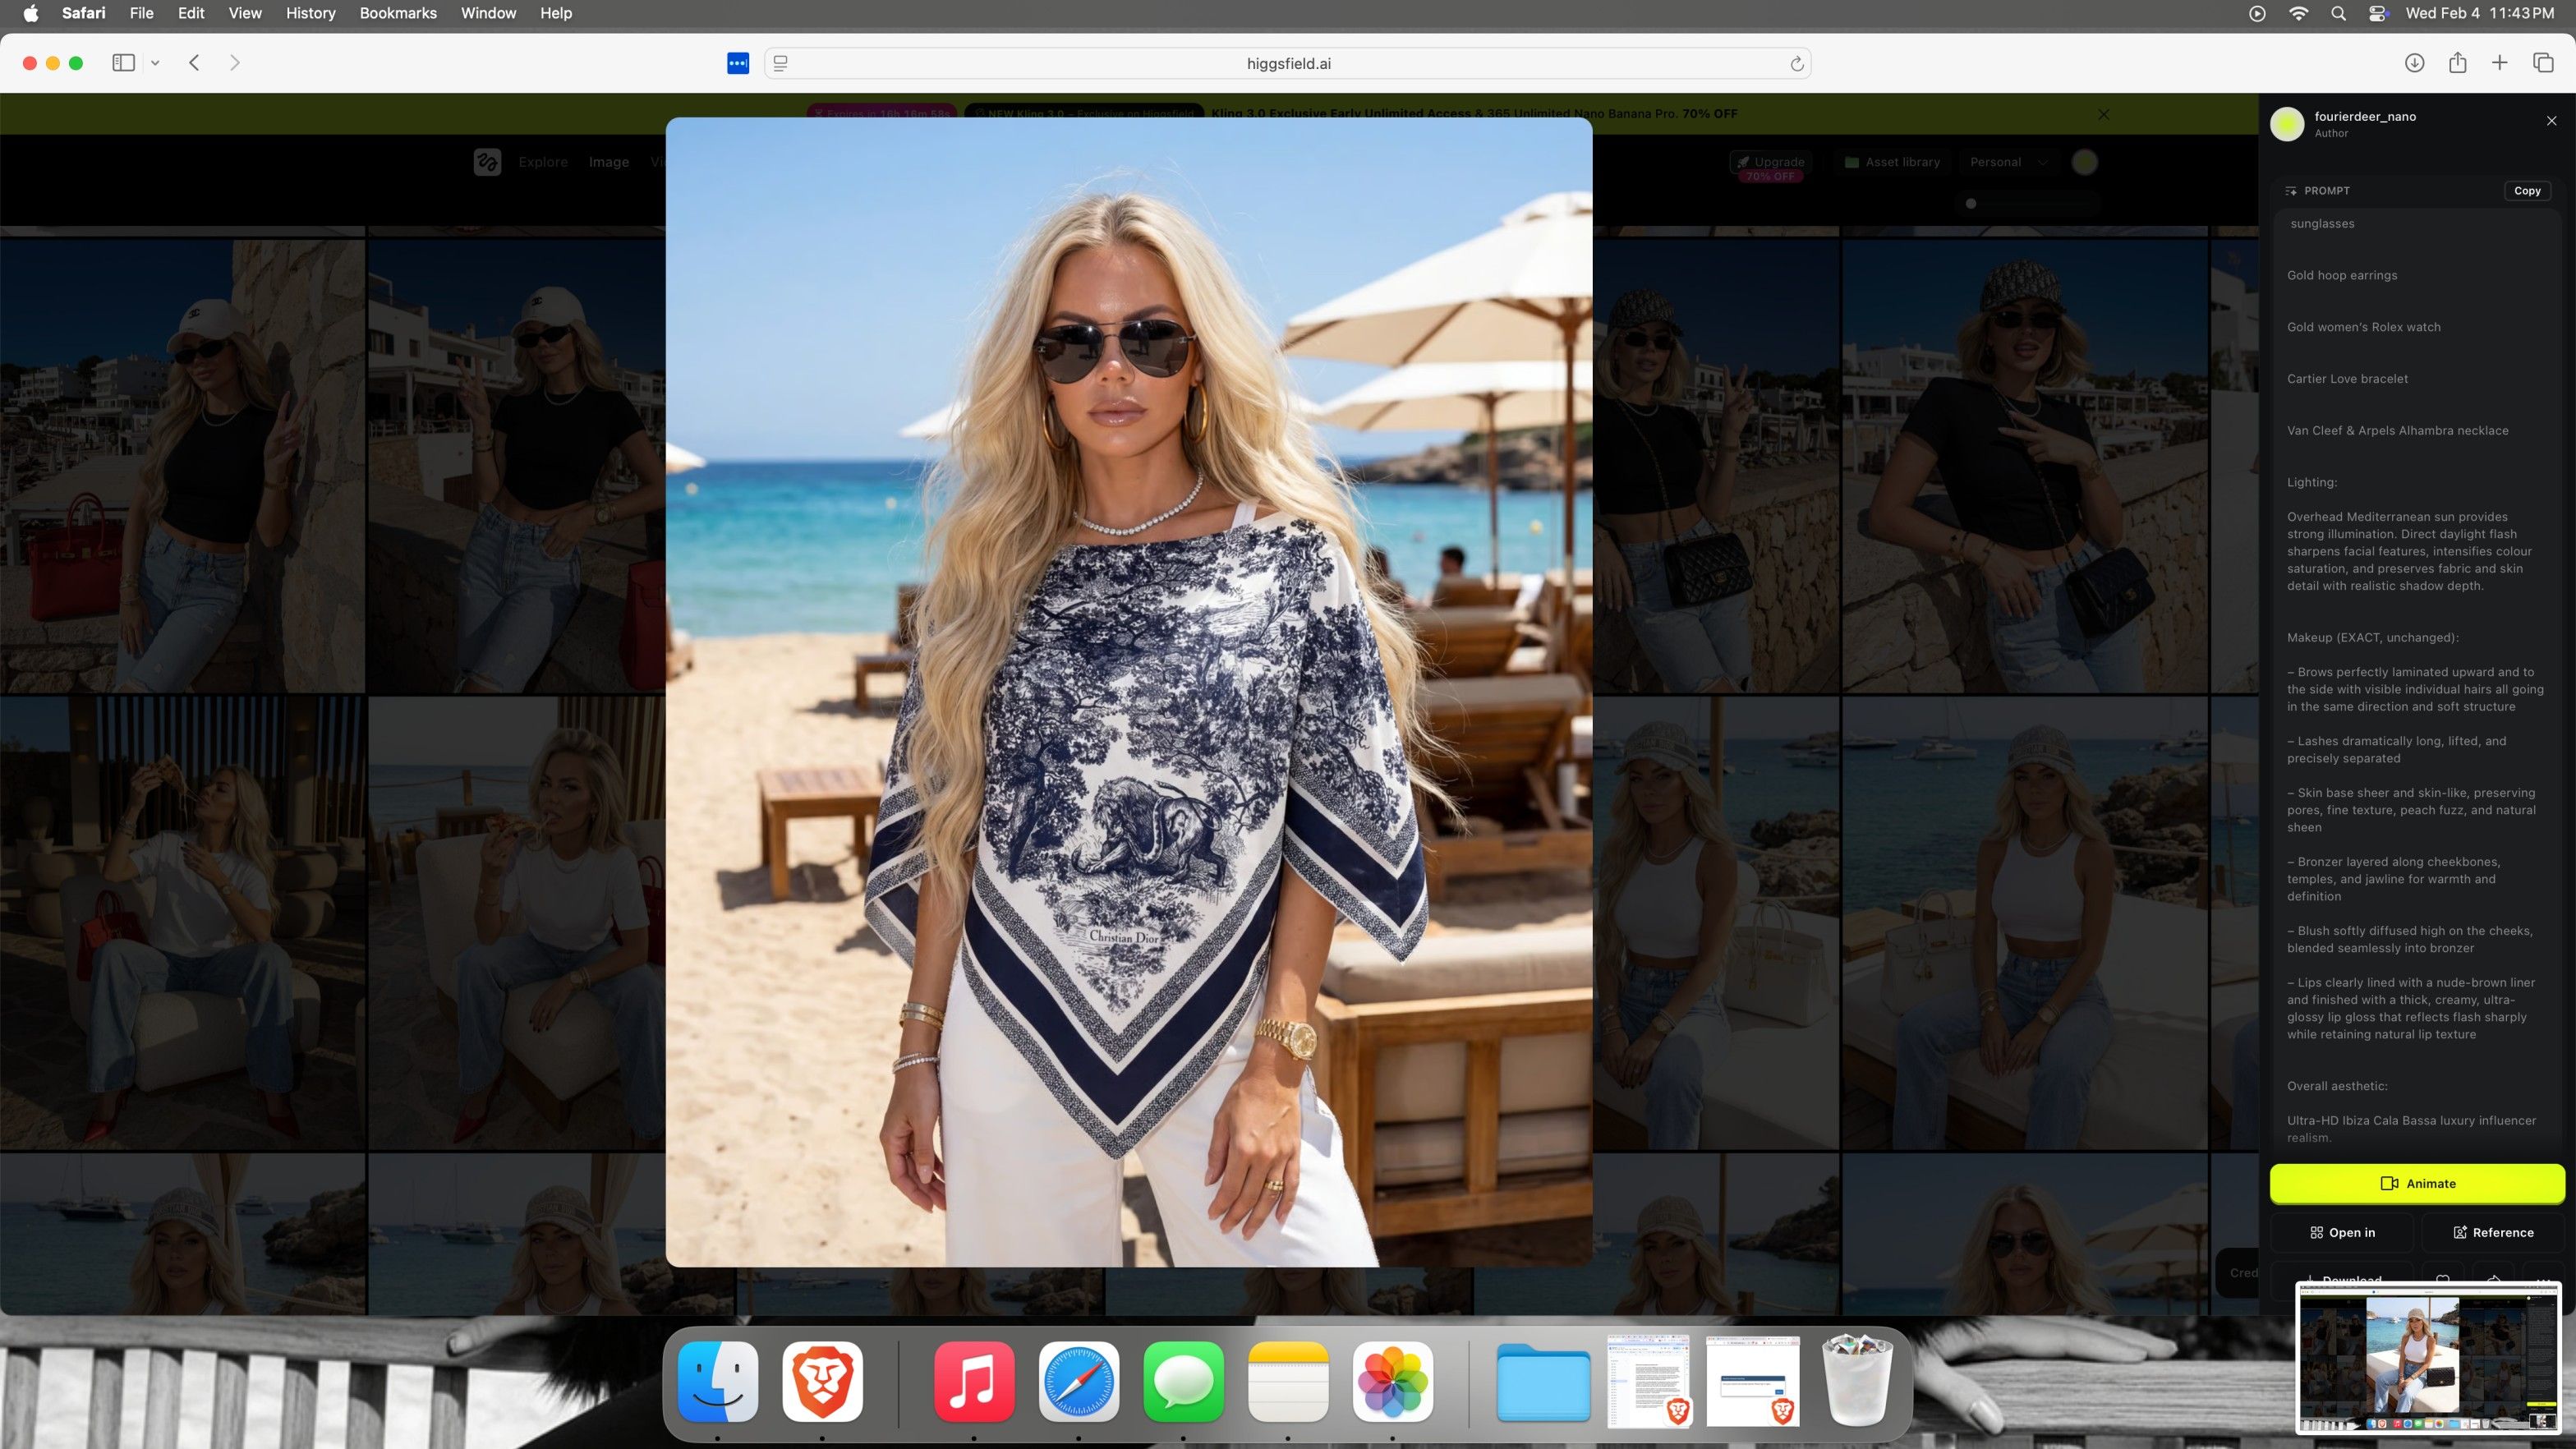Open Safari downloads list

click(x=2414, y=63)
